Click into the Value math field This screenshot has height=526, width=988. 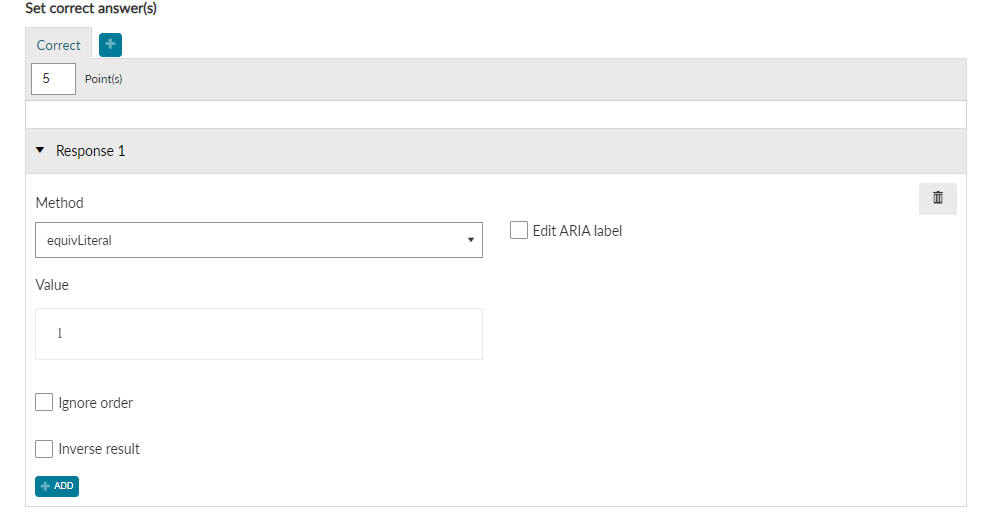pyautogui.click(x=259, y=334)
